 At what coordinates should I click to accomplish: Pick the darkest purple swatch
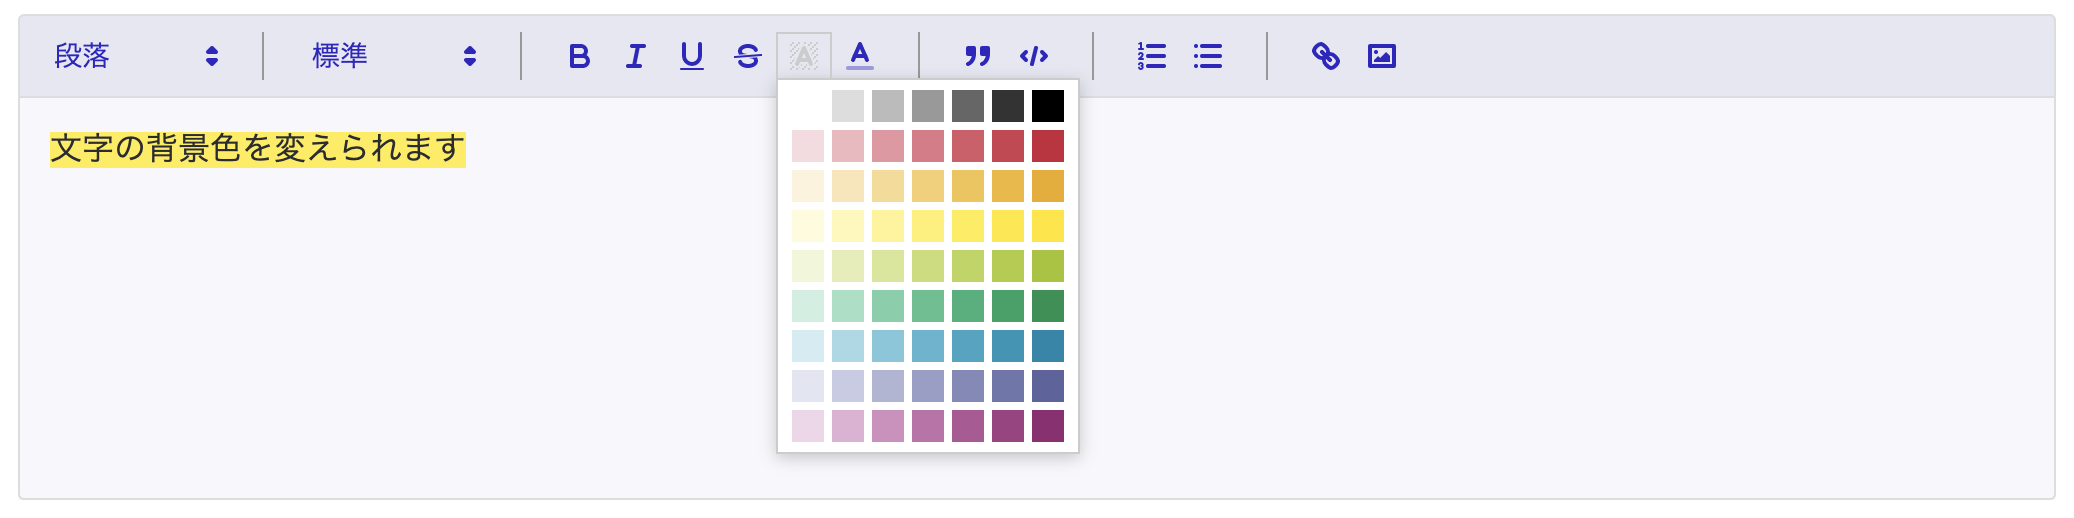click(x=1047, y=426)
